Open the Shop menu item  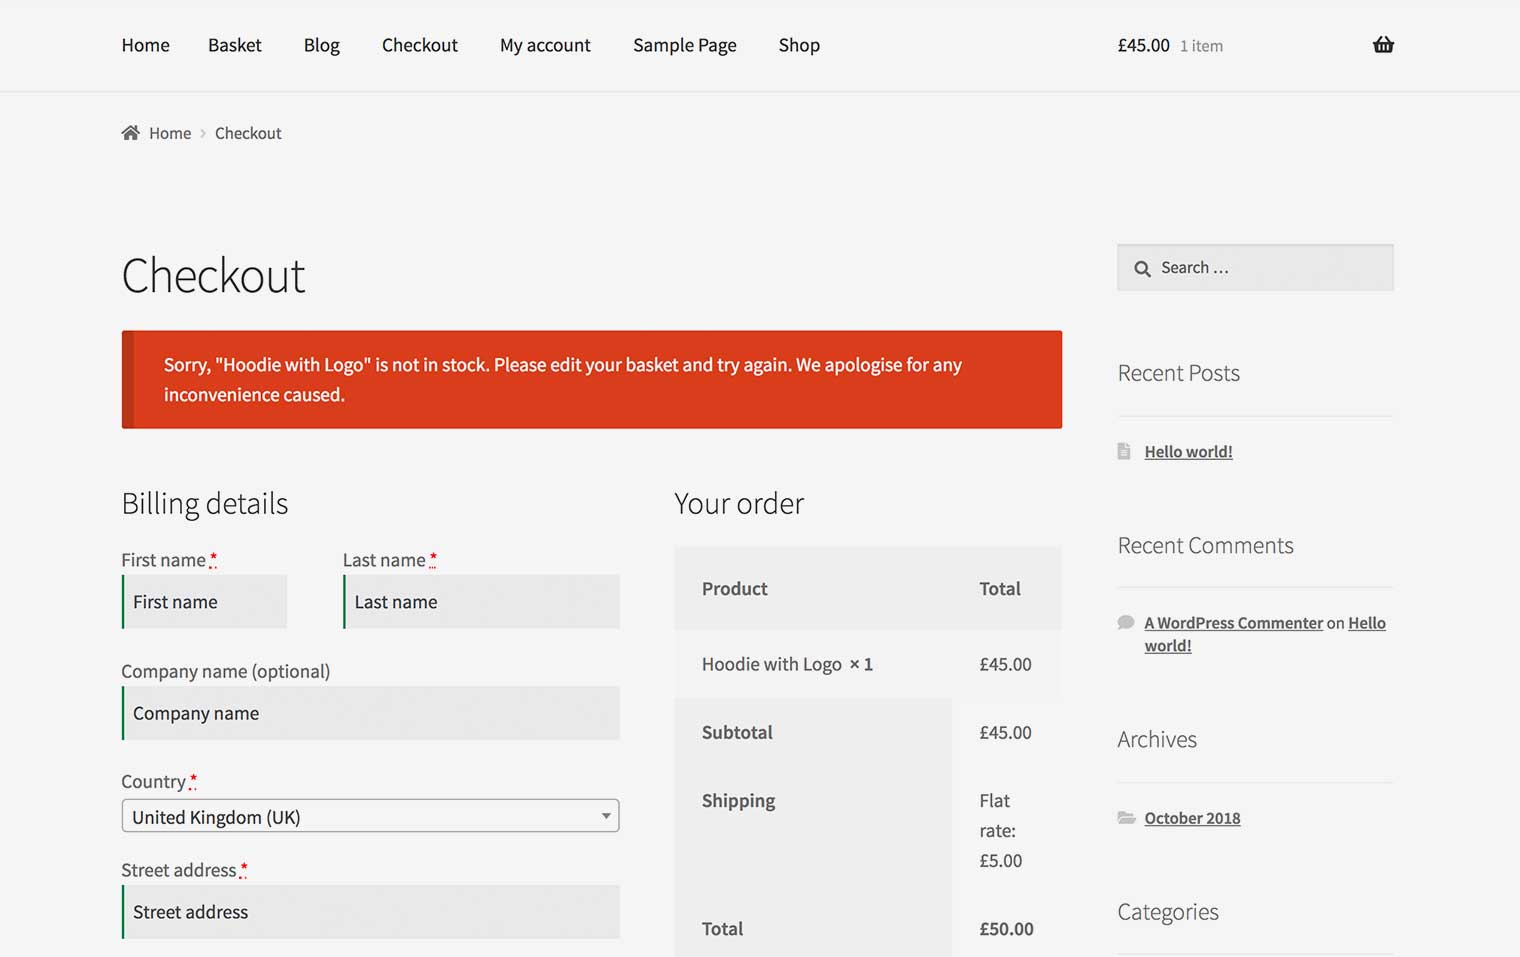[799, 45]
